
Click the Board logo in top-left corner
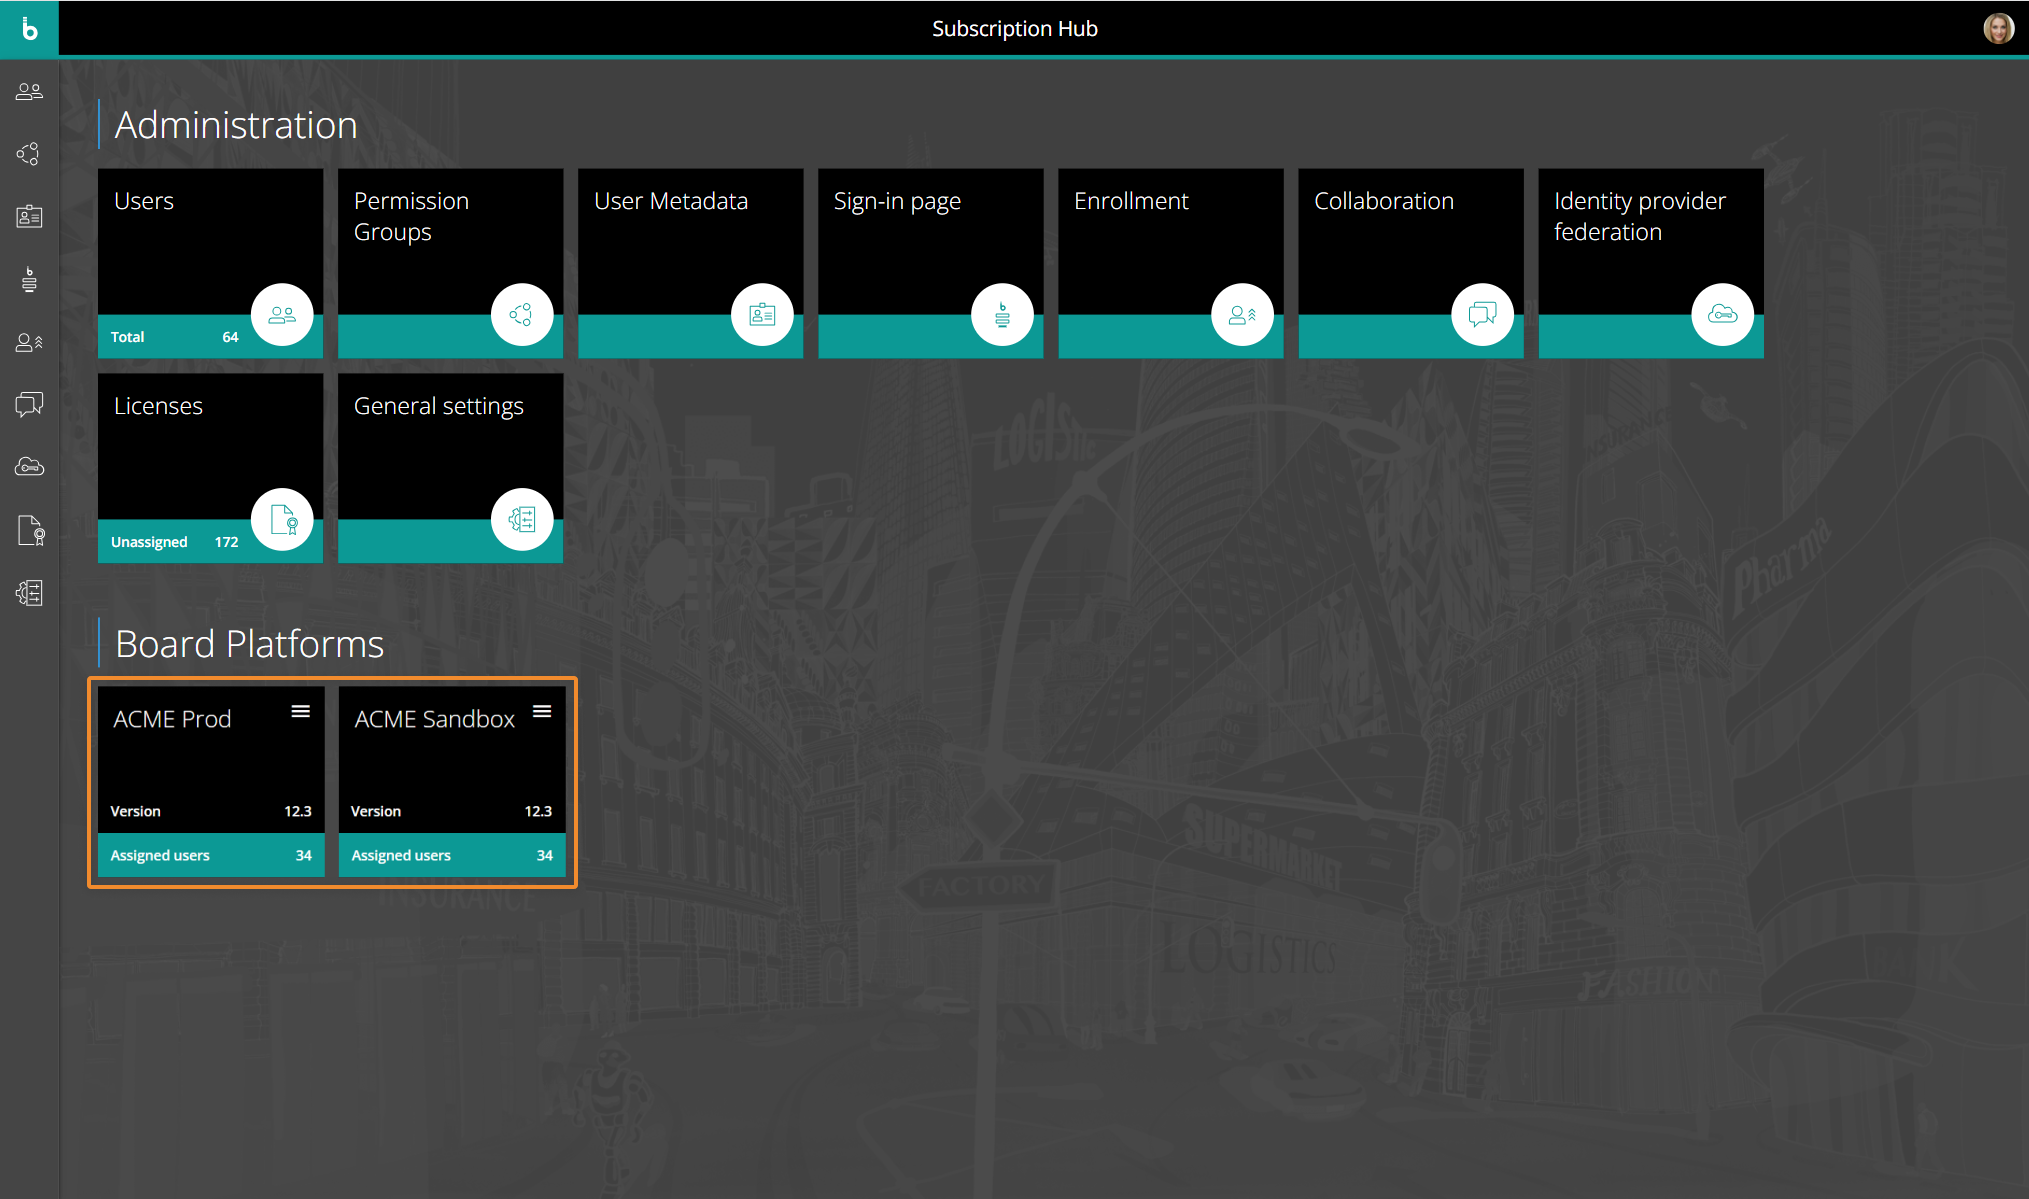coord(29,28)
